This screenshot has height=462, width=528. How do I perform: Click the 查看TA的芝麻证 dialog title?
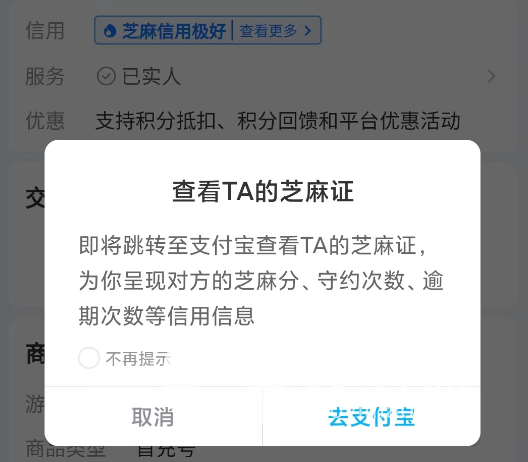263,191
